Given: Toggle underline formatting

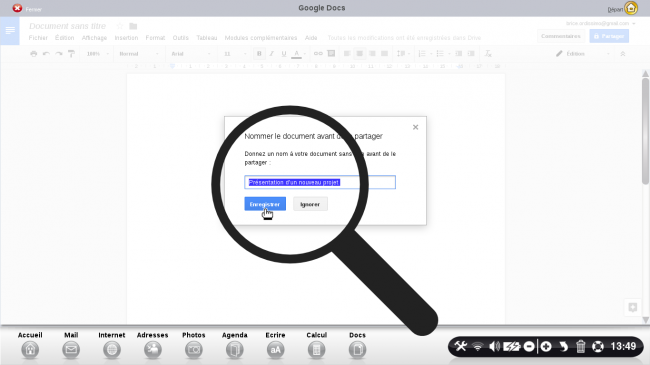Looking at the screenshot, I should 284,54.
